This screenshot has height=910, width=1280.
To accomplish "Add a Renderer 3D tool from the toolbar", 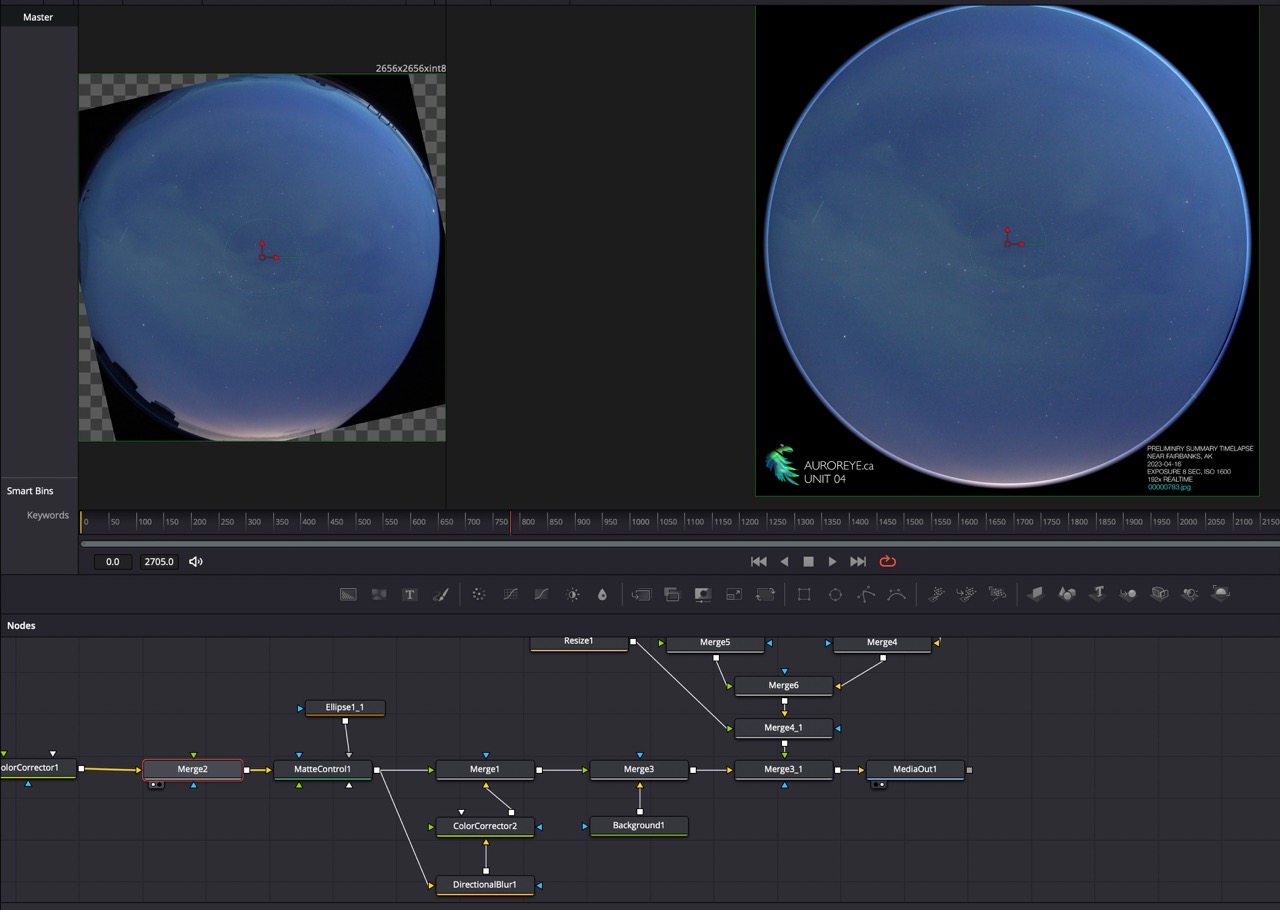I will point(1221,594).
